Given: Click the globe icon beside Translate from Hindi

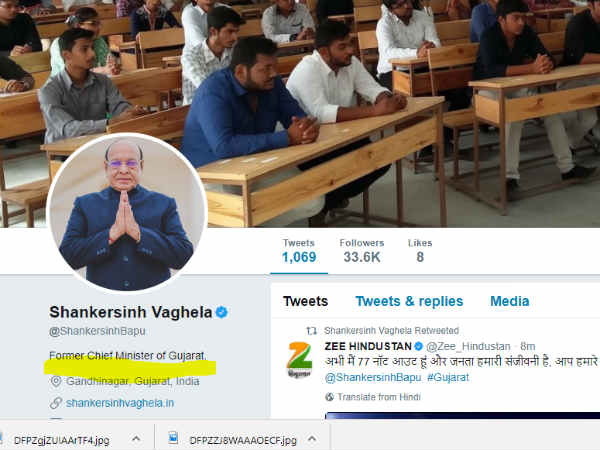Looking at the screenshot, I should point(329,397).
